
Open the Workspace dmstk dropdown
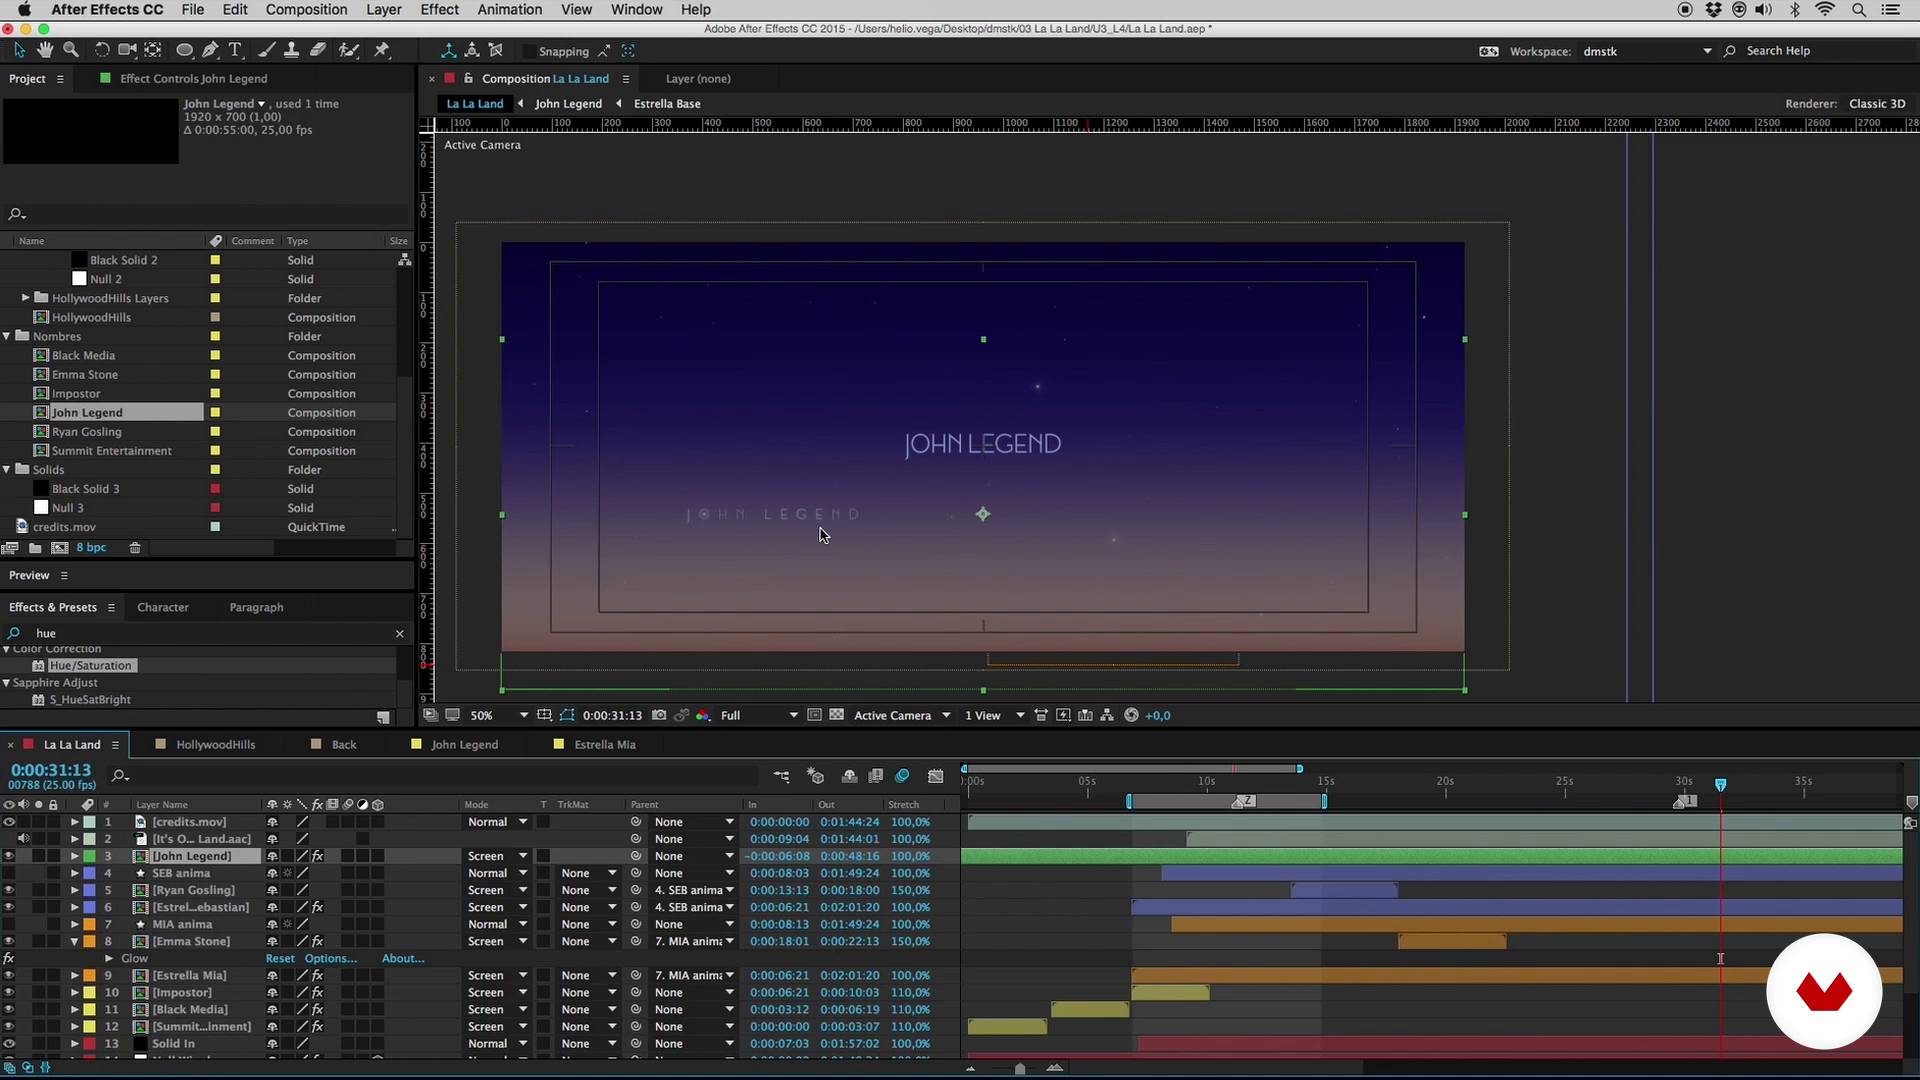click(1647, 51)
